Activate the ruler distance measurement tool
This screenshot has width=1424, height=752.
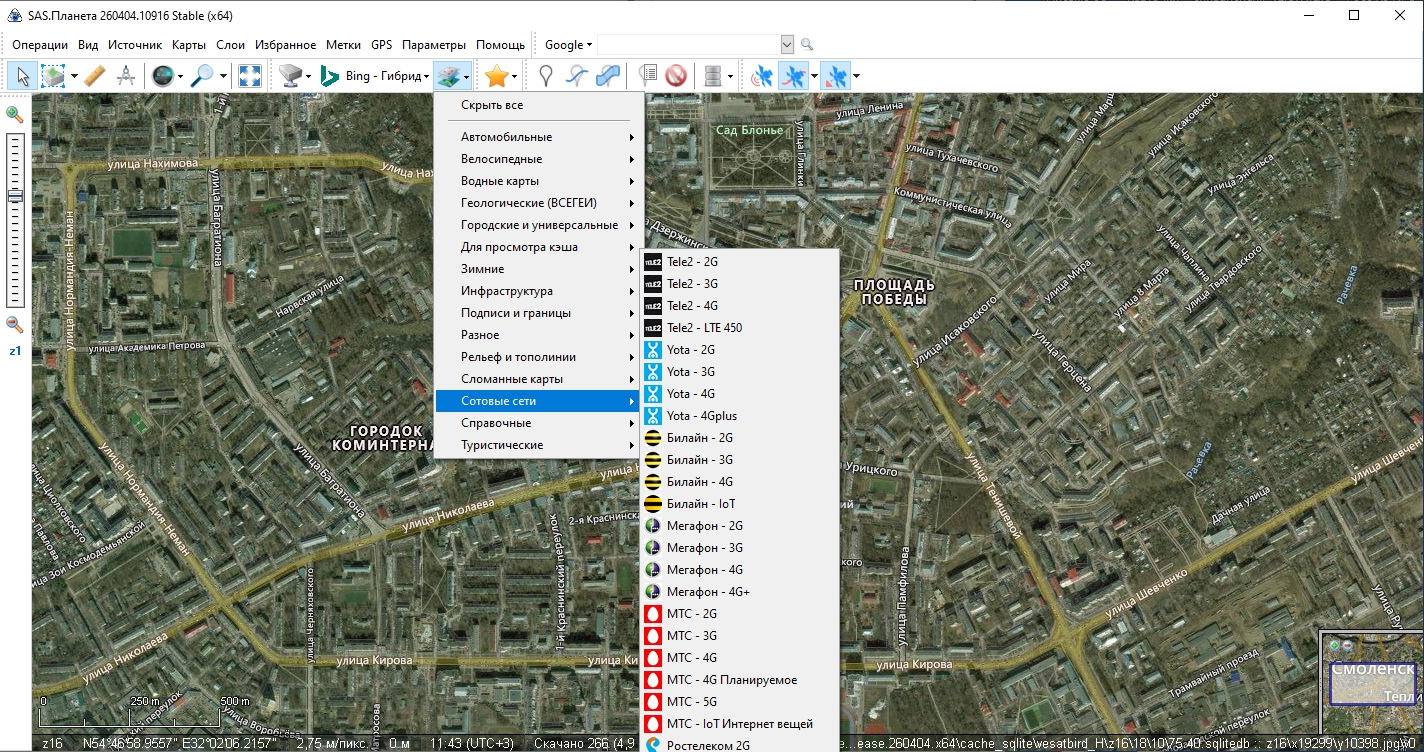(x=95, y=76)
